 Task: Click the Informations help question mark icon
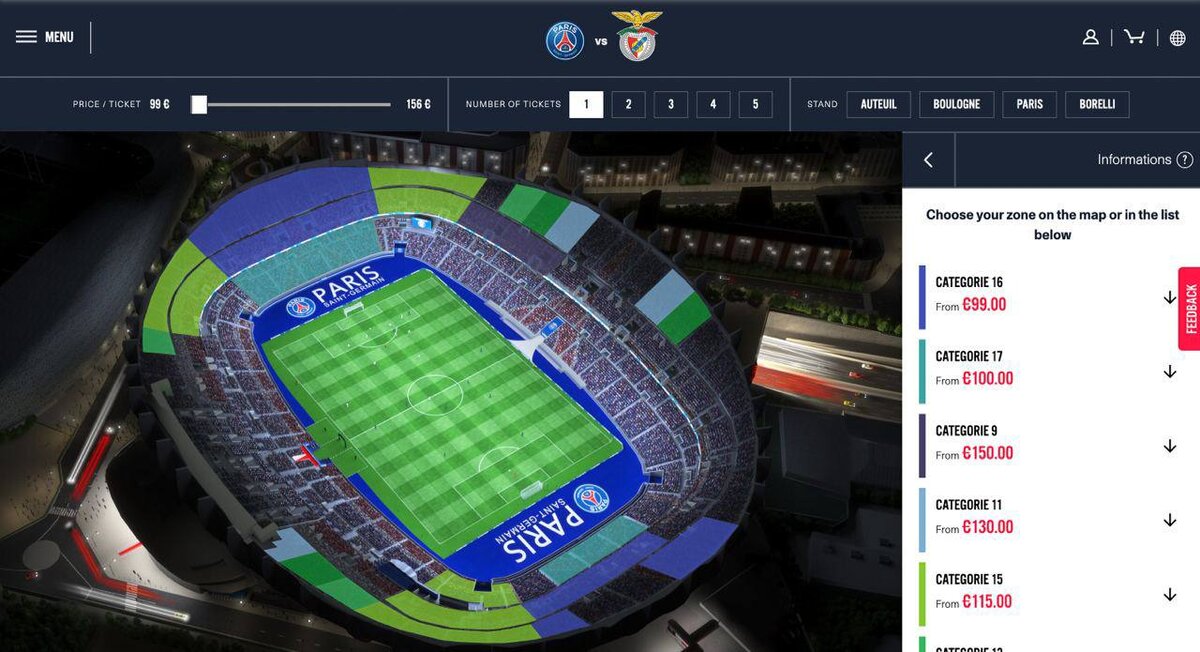(1185, 160)
